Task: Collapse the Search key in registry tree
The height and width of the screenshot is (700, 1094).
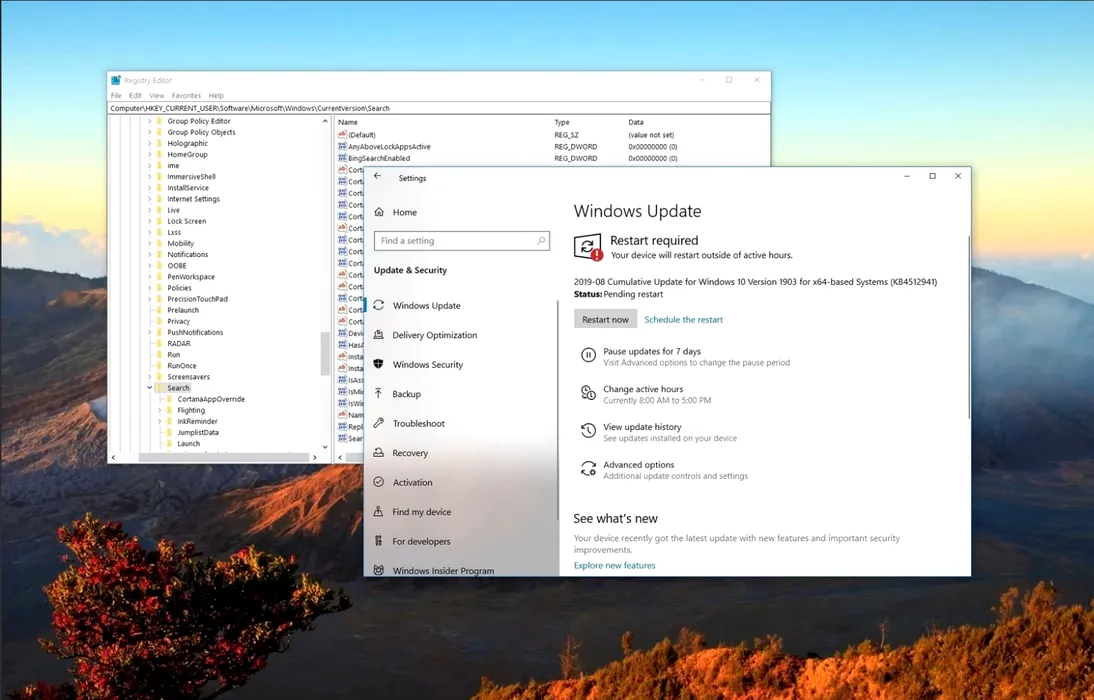Action: (149, 388)
